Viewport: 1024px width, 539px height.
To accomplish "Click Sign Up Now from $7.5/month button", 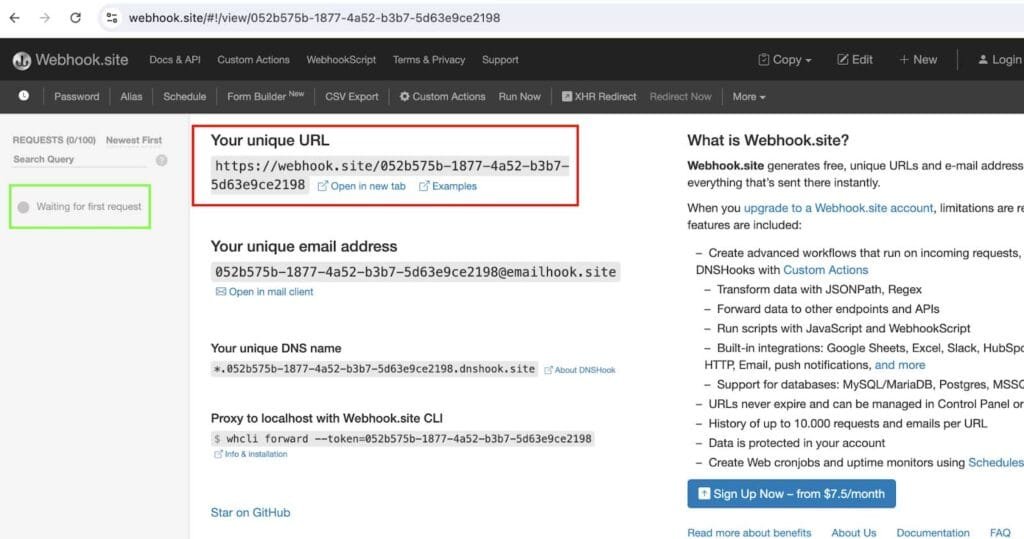I will coord(792,494).
